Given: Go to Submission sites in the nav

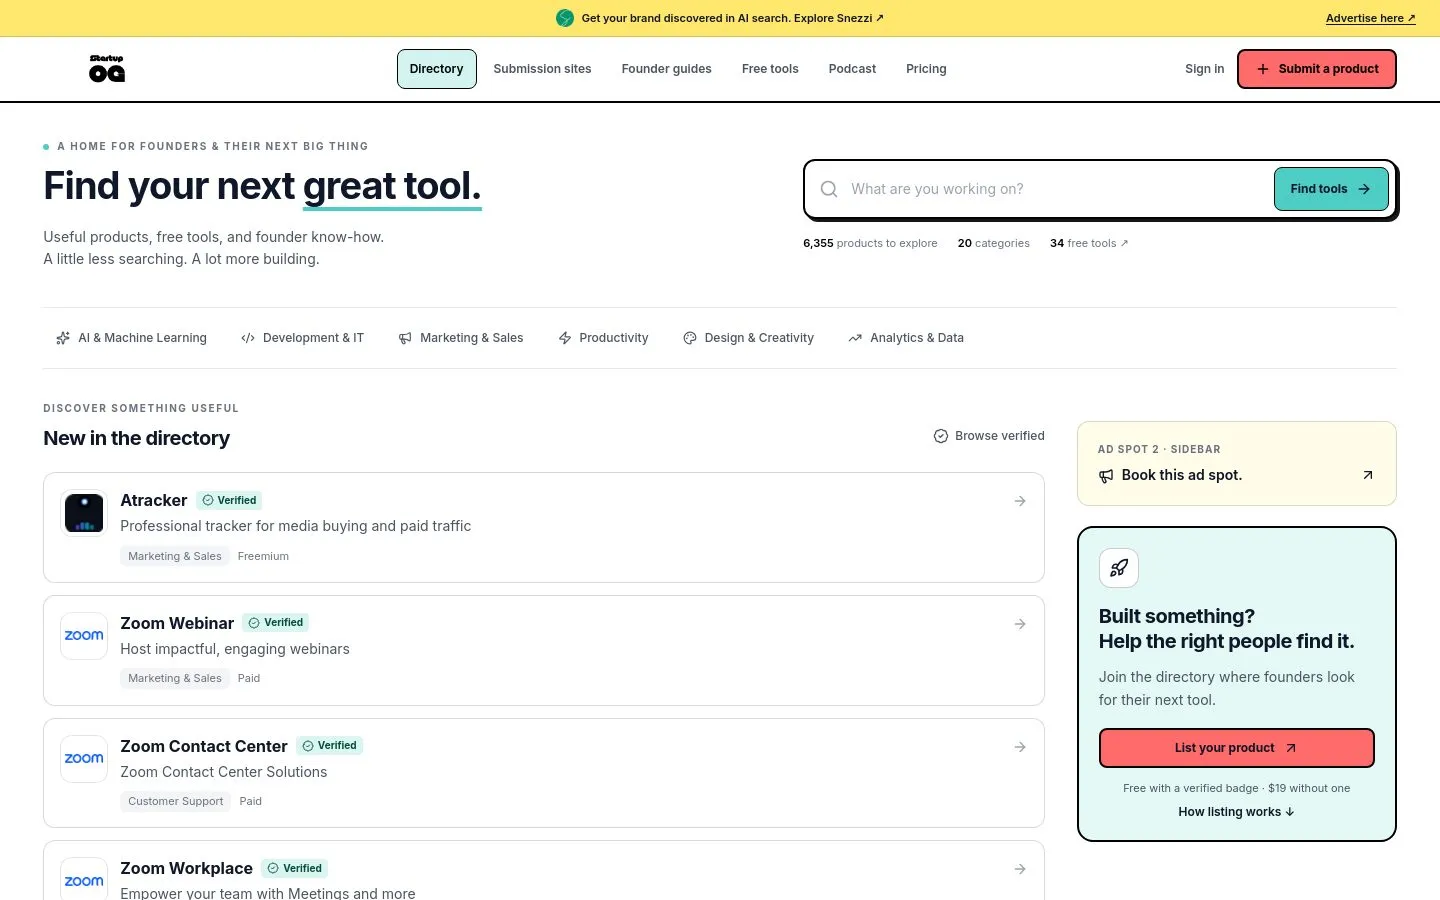Looking at the screenshot, I should [x=542, y=69].
